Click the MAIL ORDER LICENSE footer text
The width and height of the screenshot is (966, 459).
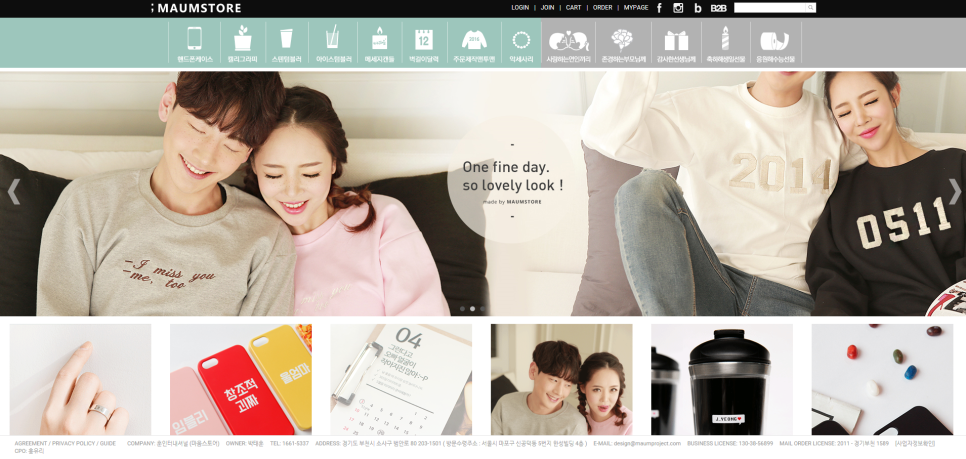point(834,444)
